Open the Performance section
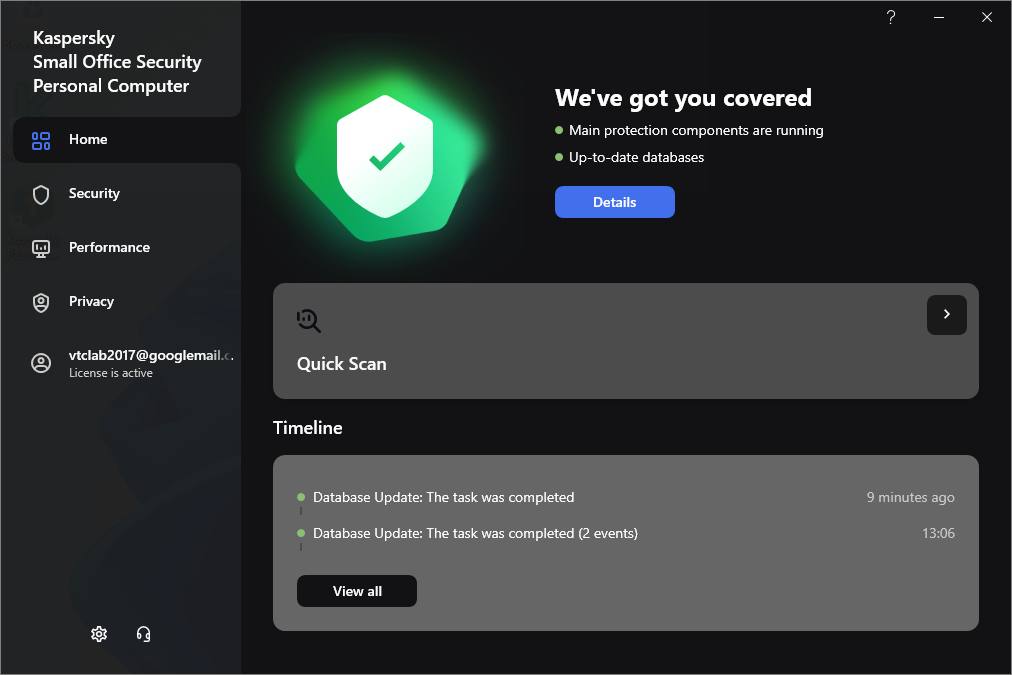The height and width of the screenshot is (675, 1012). coord(109,248)
